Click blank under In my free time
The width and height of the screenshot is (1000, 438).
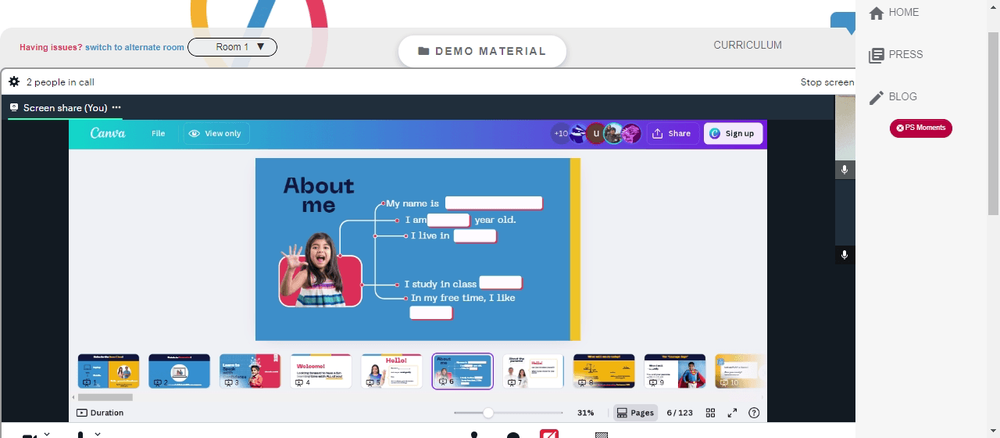coord(431,313)
